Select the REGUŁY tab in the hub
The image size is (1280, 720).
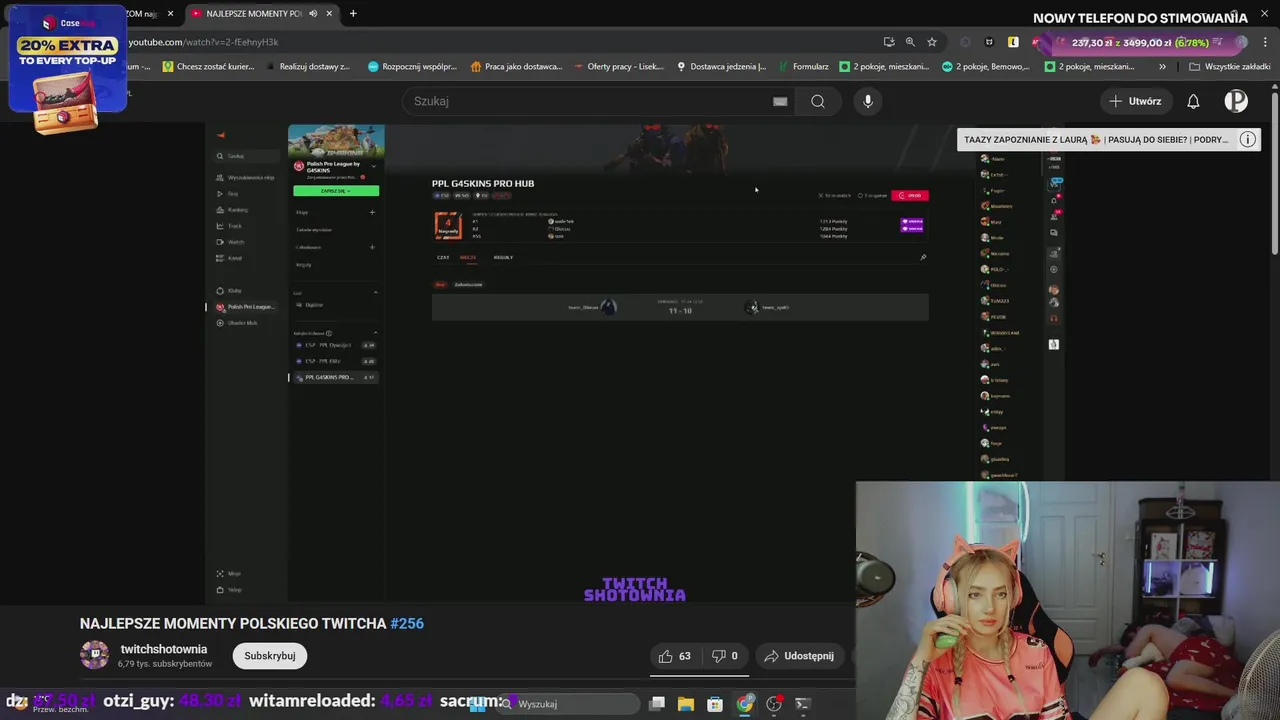[503, 257]
